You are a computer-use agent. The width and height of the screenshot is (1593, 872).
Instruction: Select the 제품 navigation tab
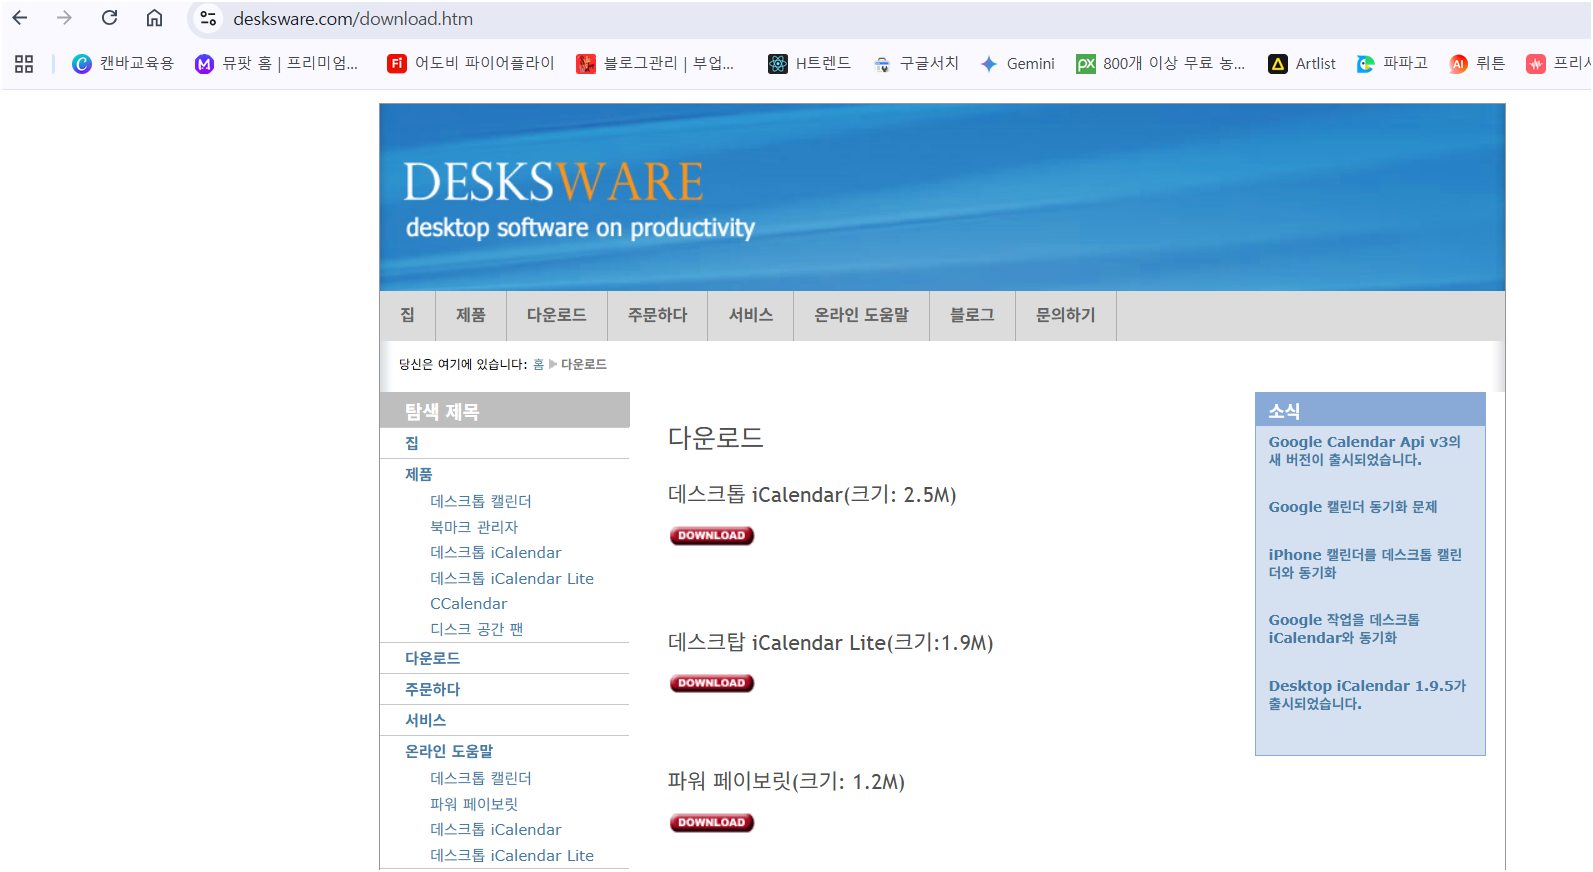[x=471, y=315]
